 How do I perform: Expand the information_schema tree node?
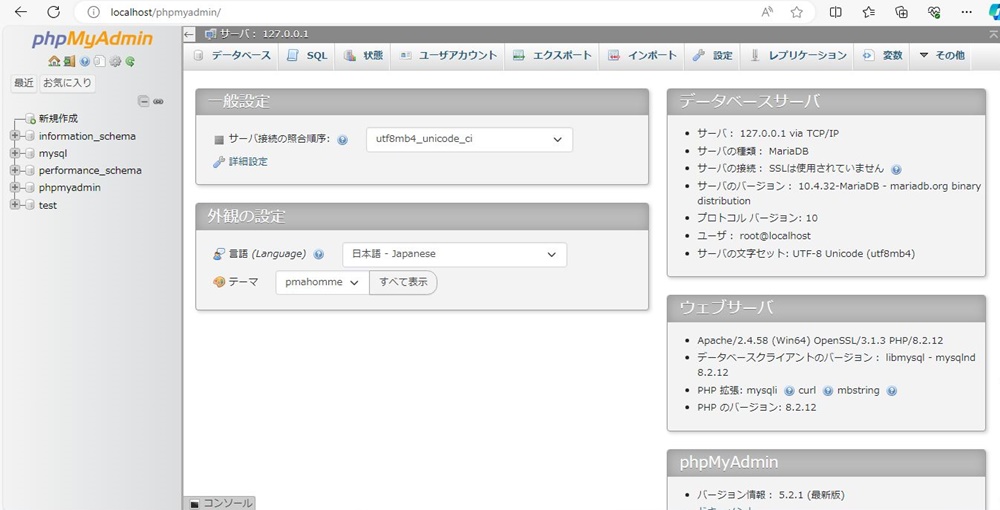15,136
